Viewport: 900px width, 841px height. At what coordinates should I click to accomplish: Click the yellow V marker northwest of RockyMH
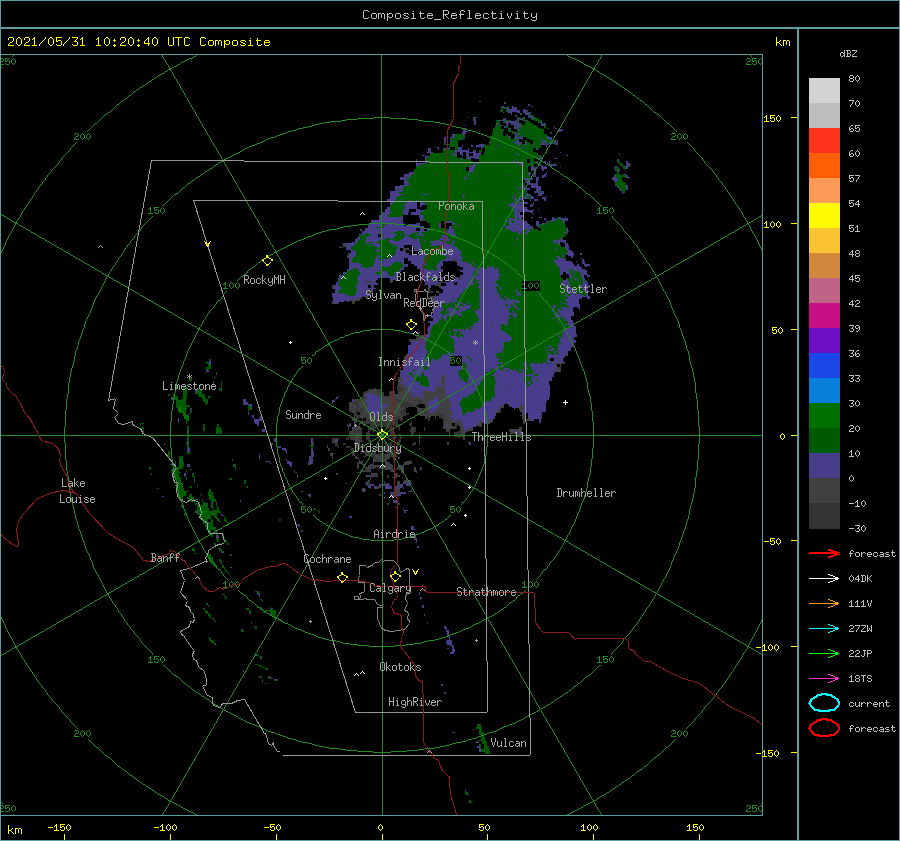point(208,244)
